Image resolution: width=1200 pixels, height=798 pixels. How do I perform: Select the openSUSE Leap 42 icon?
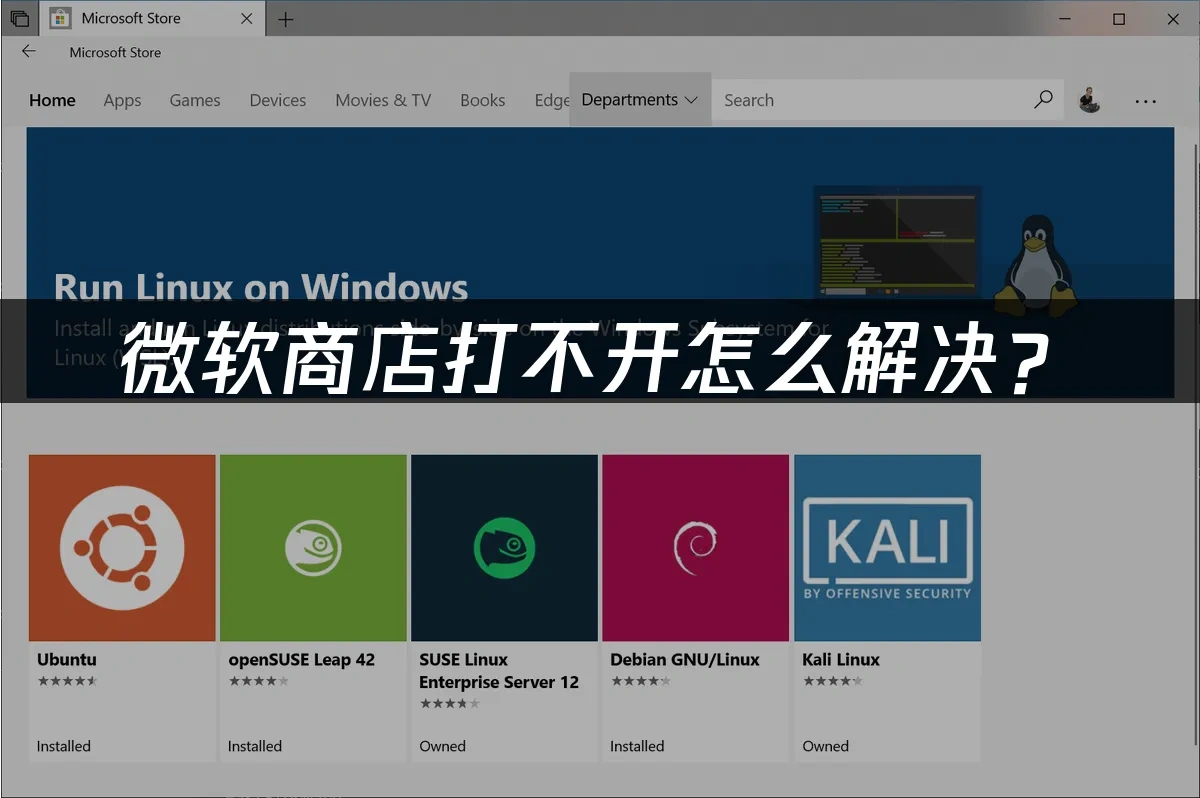click(312, 548)
